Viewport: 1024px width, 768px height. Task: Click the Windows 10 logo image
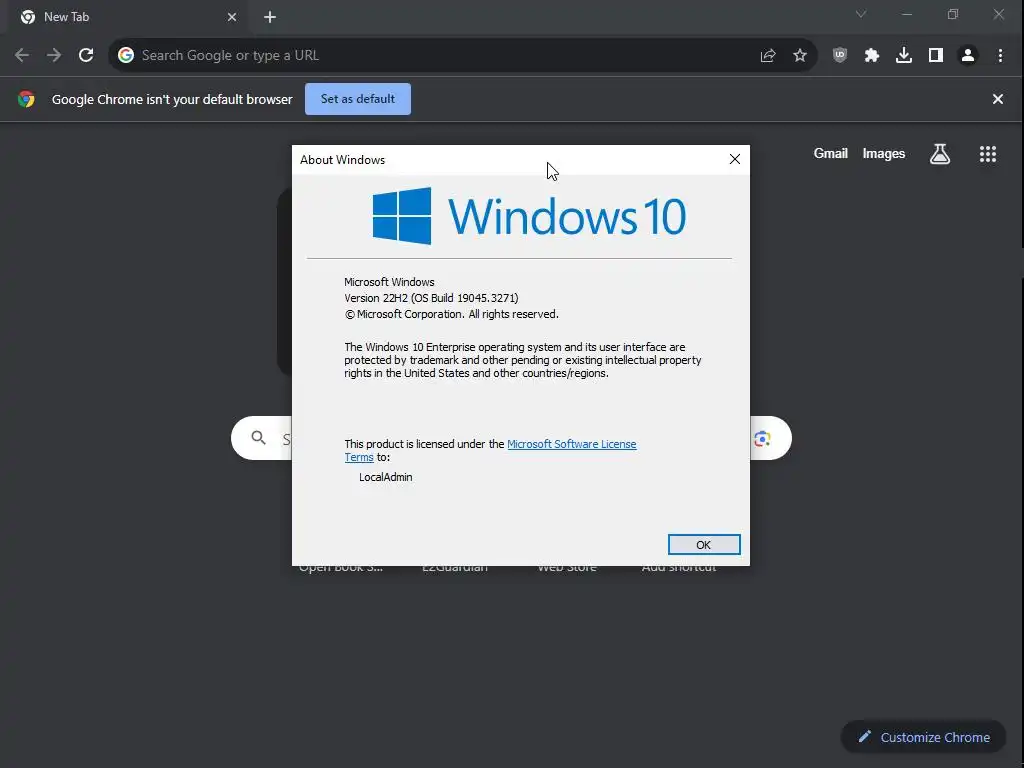529,216
